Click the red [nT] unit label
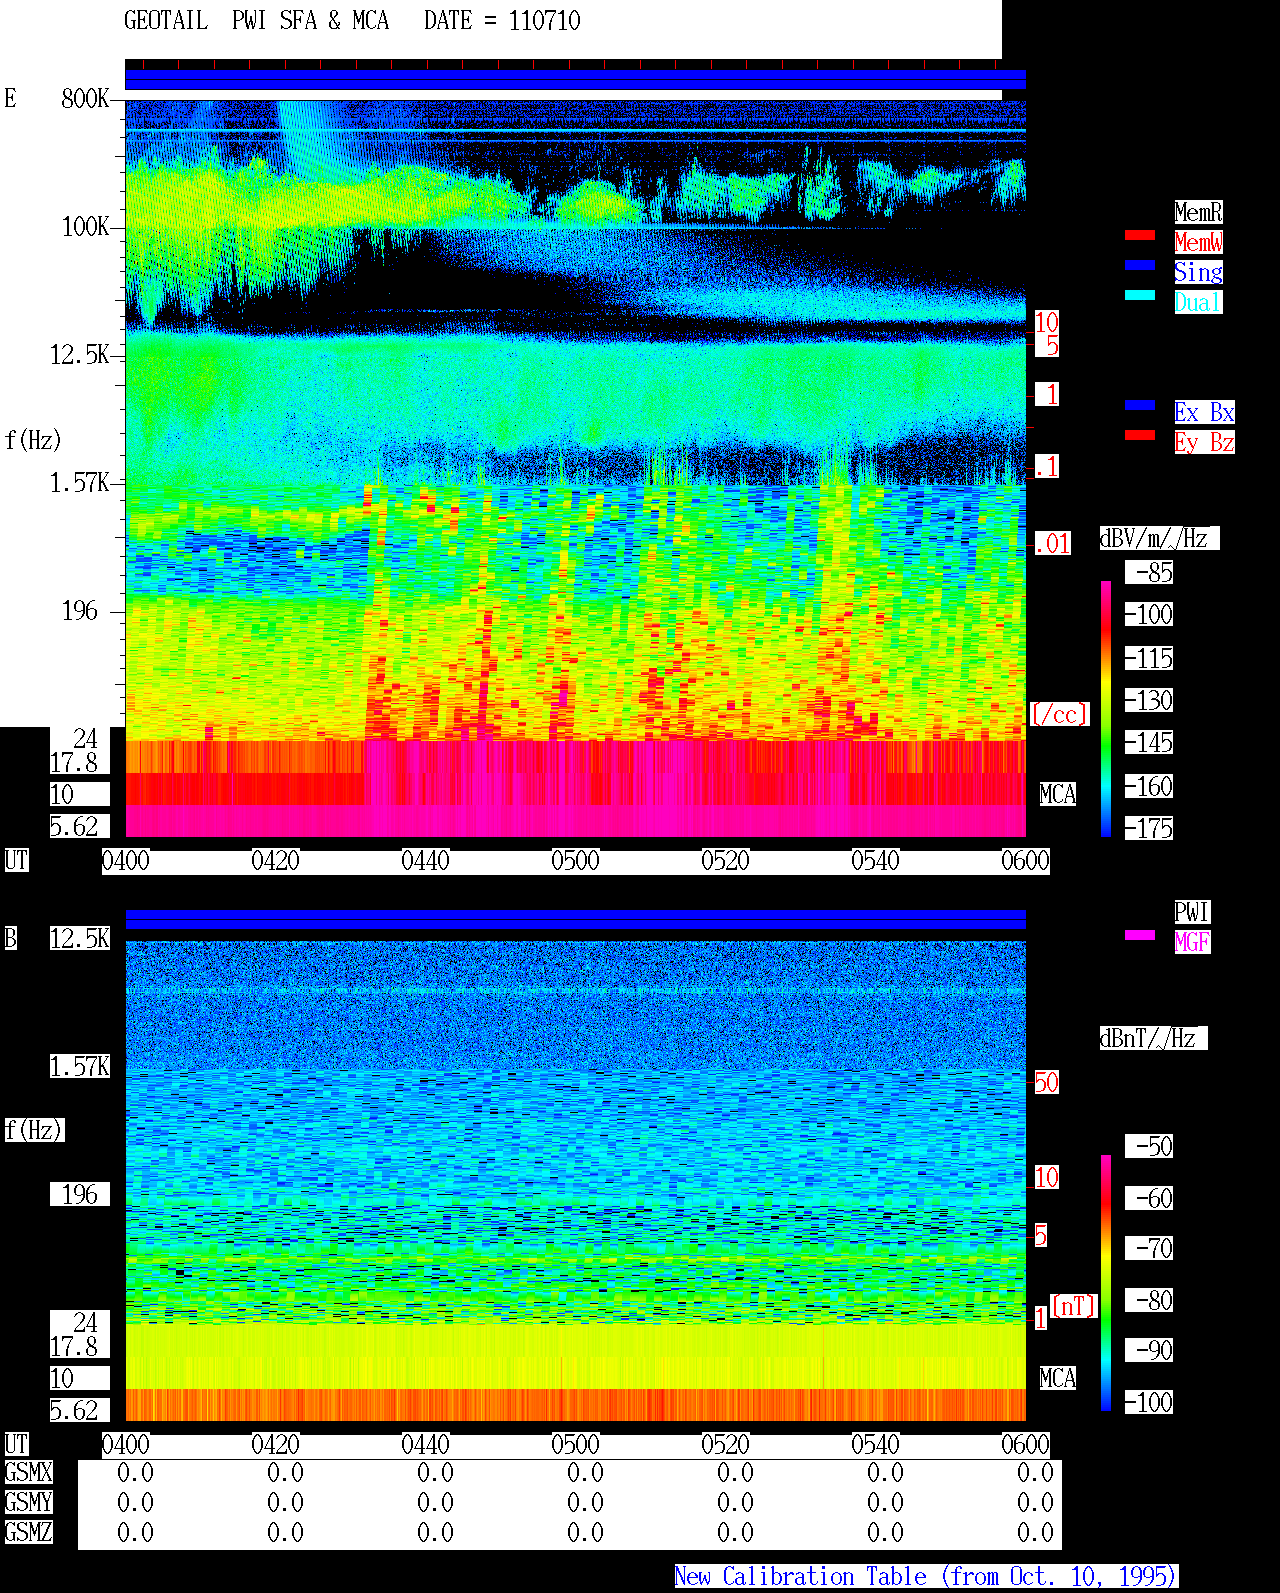Viewport: 1280px width, 1593px height. point(1074,1306)
